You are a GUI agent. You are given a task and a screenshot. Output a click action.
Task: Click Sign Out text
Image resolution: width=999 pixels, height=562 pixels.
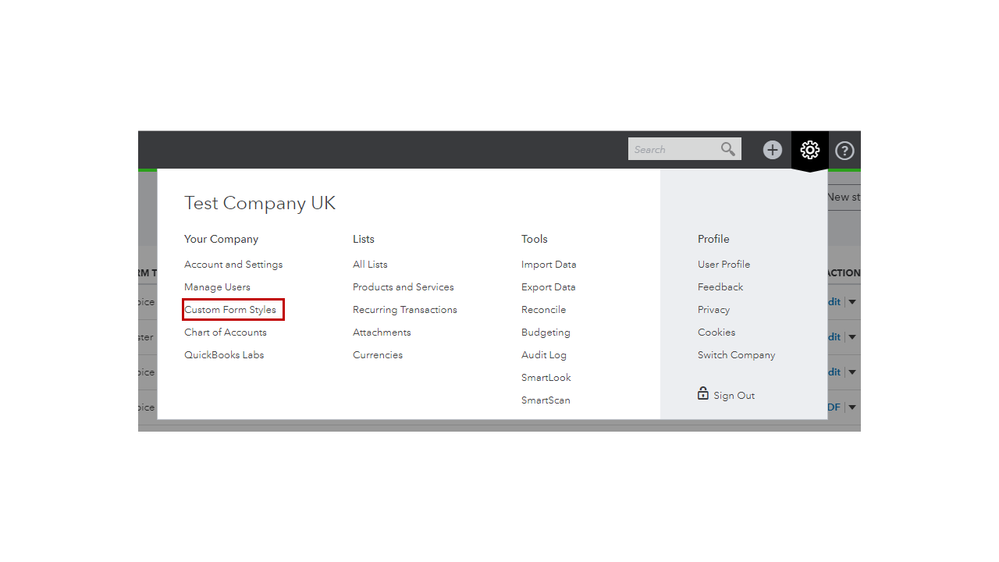pos(734,396)
